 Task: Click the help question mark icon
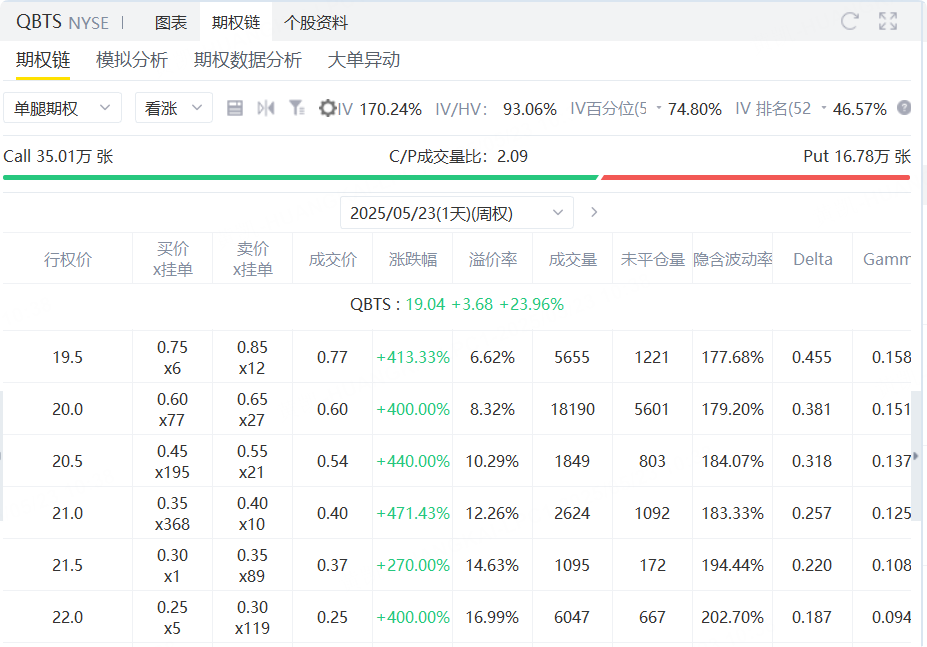point(904,108)
